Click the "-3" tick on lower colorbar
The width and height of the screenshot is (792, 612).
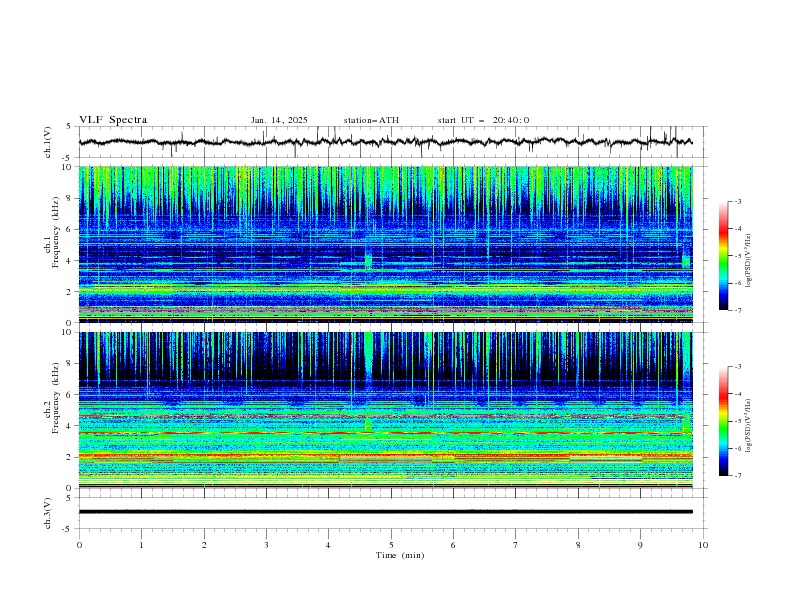(x=737, y=367)
